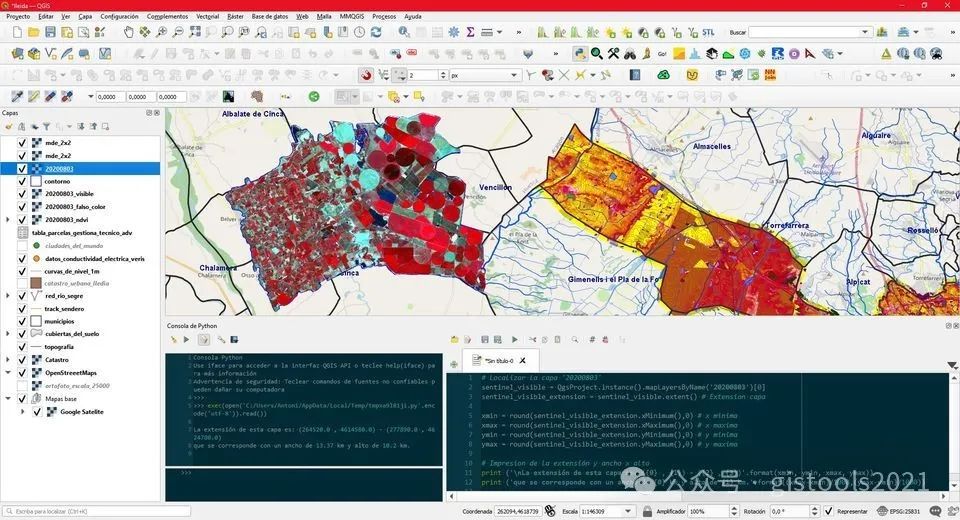Toggle visibility of Google Satelite layer

tap(37, 412)
